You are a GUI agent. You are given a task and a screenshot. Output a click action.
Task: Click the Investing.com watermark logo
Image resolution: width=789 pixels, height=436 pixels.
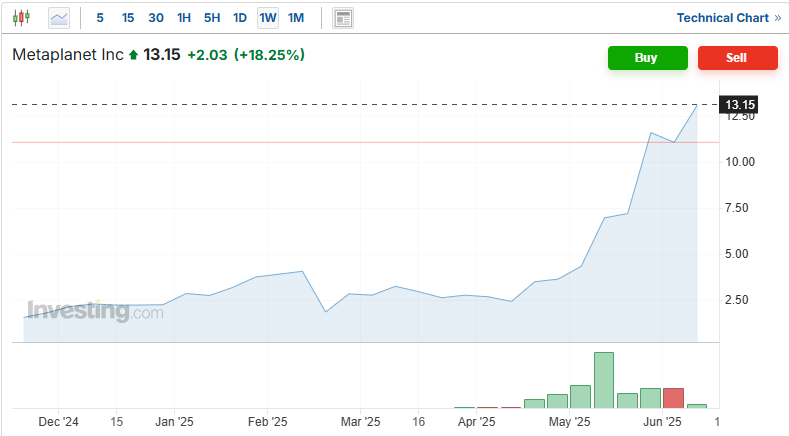click(x=95, y=310)
